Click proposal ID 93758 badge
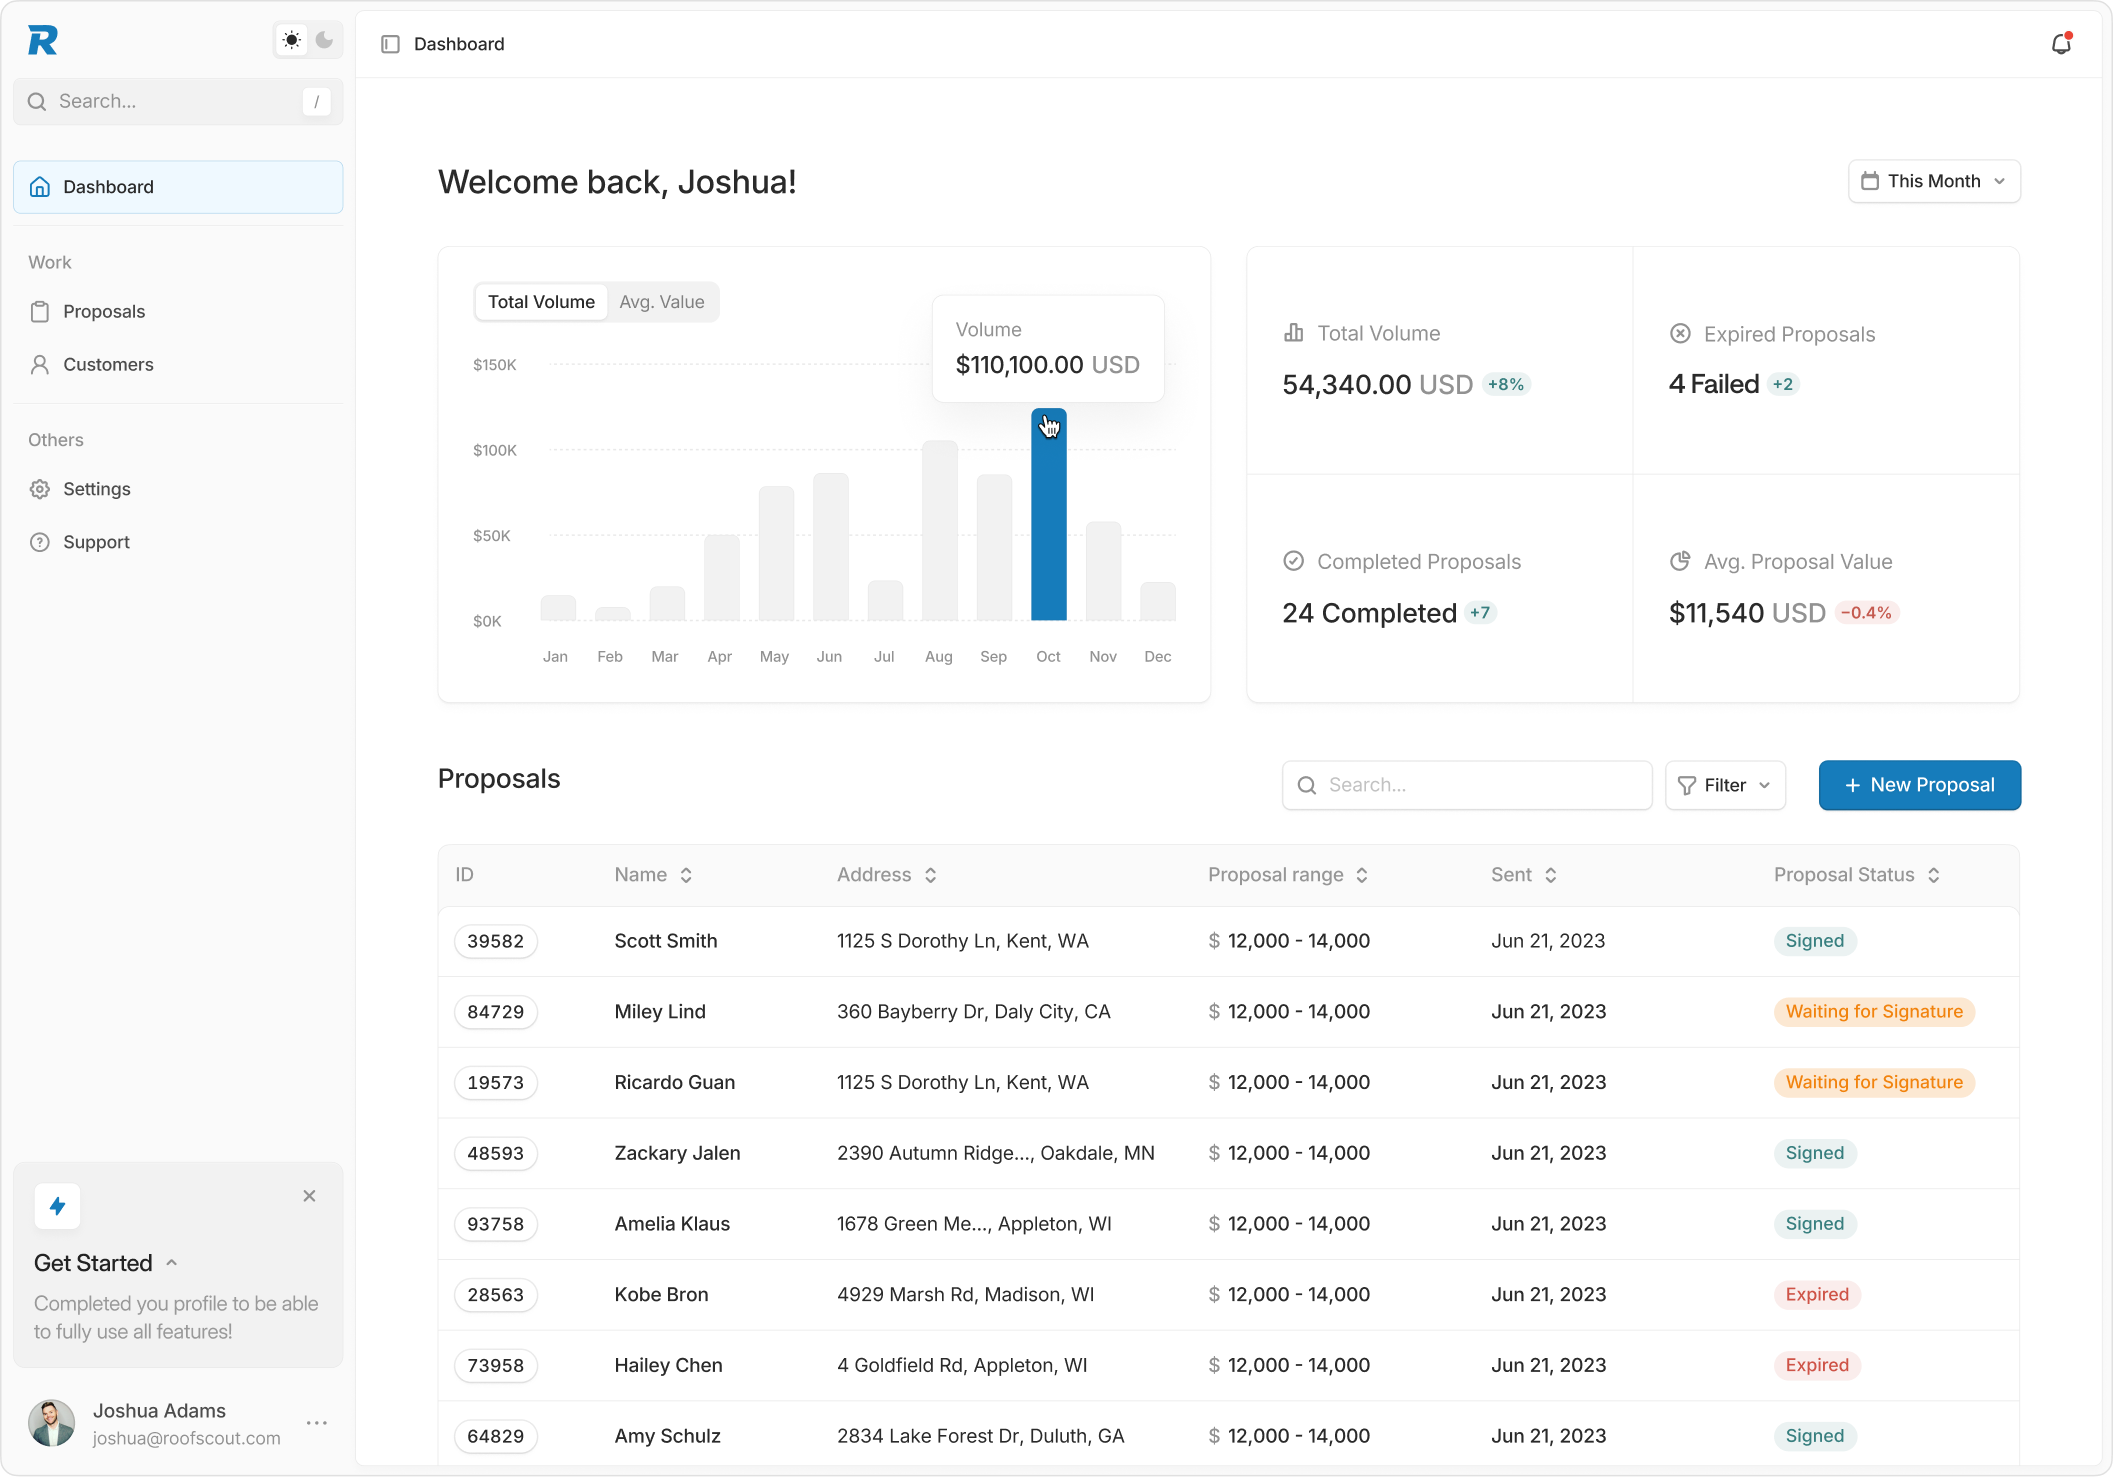 [496, 1224]
